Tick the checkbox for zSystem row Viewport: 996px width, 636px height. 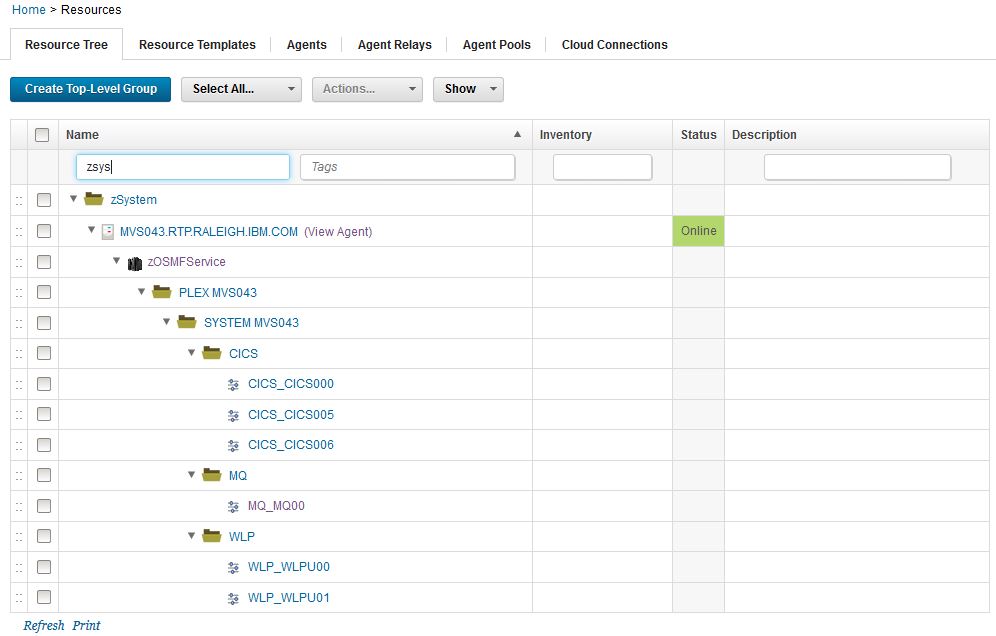[x=44, y=200]
